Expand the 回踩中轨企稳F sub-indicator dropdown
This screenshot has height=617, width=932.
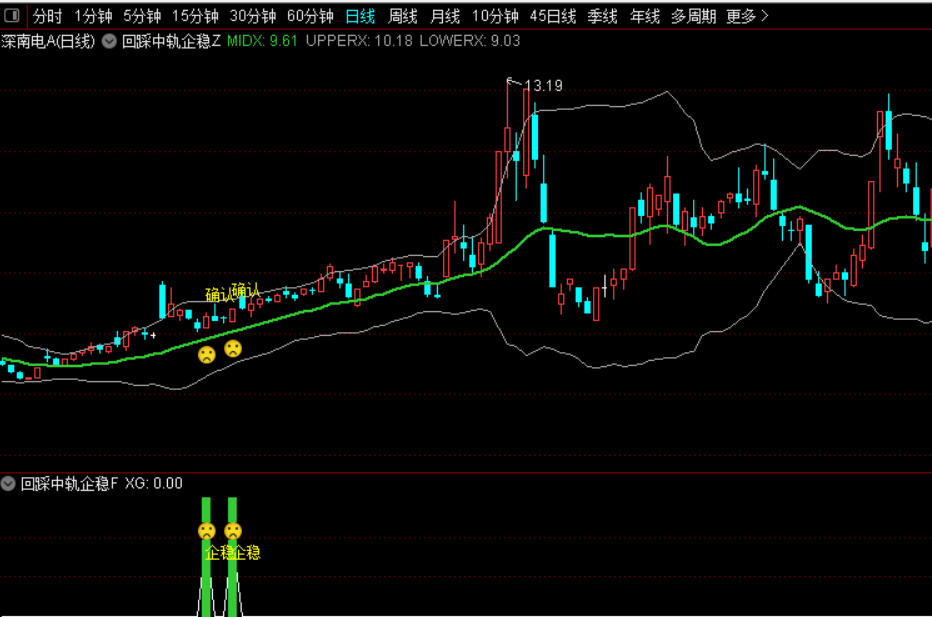[x=8, y=483]
